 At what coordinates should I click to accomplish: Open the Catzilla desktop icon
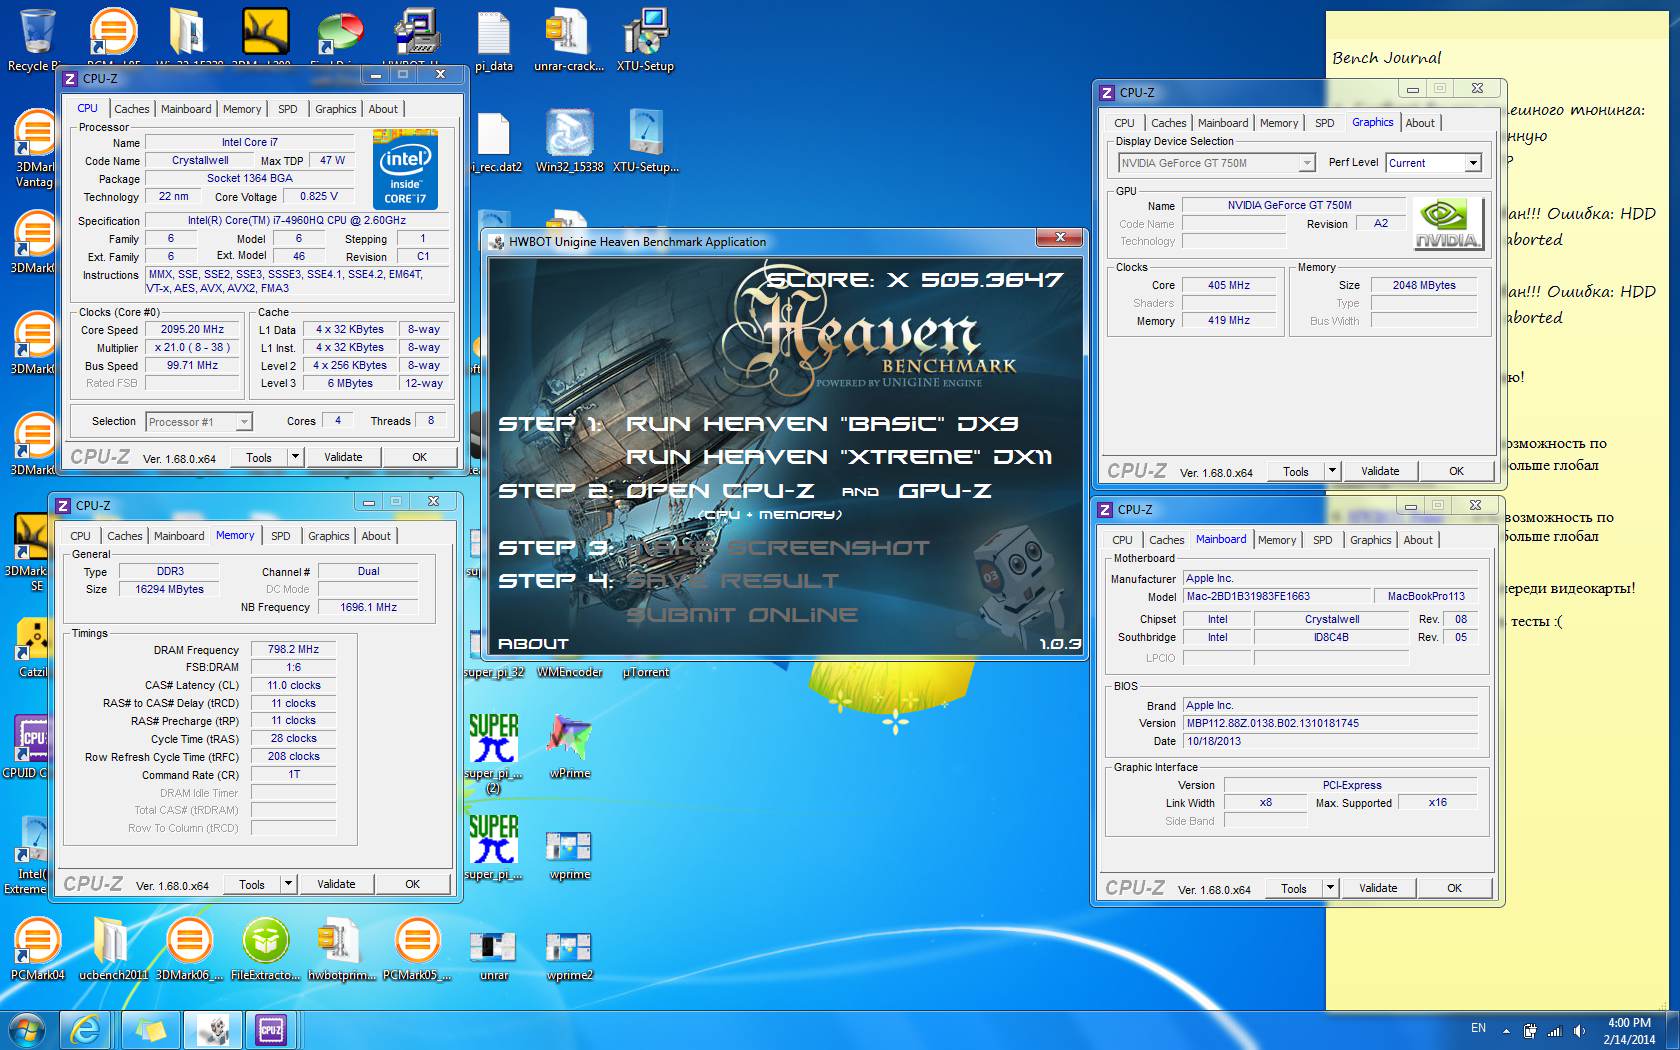[x=33, y=648]
